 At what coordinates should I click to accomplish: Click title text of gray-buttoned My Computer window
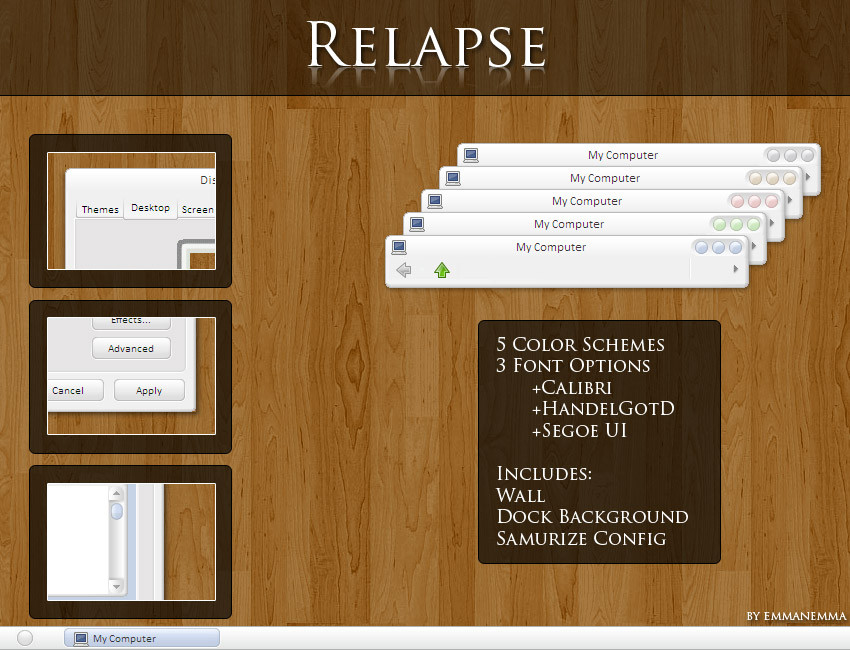click(623, 155)
